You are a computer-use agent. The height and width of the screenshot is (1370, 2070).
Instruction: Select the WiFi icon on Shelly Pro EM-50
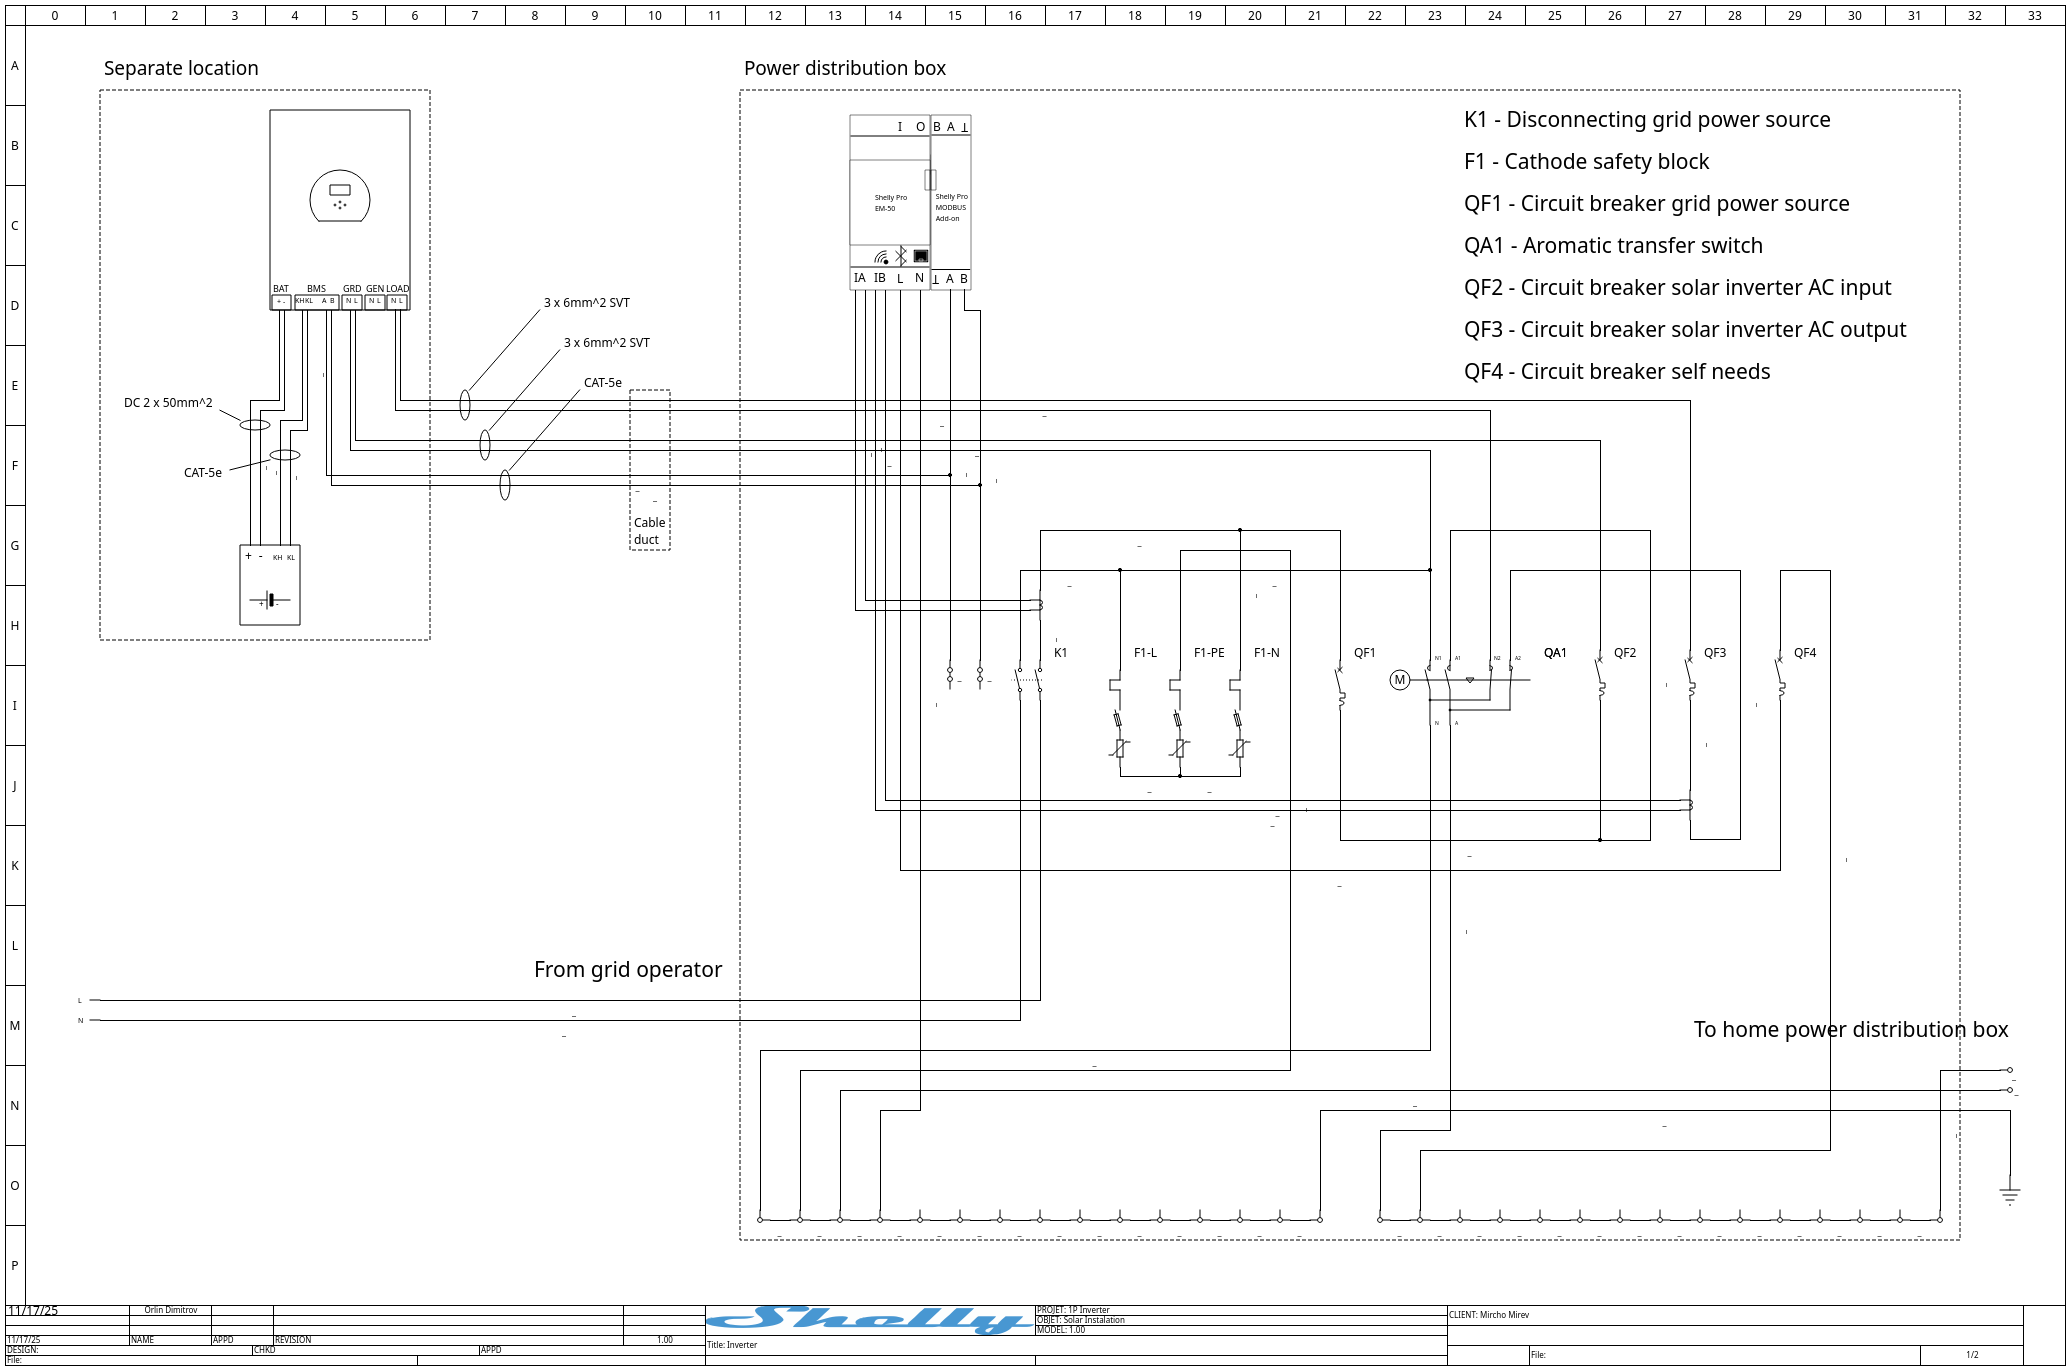tap(880, 256)
